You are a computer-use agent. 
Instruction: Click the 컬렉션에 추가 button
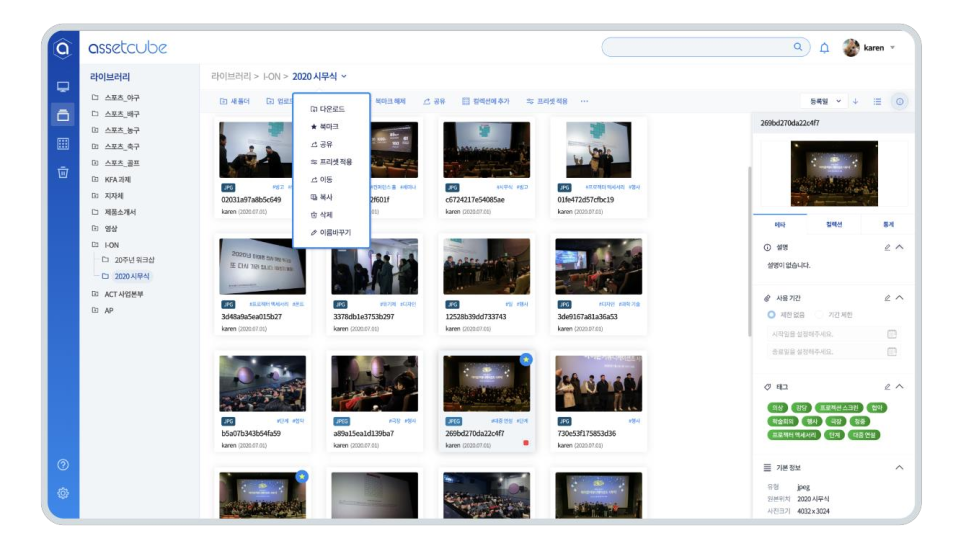486,101
